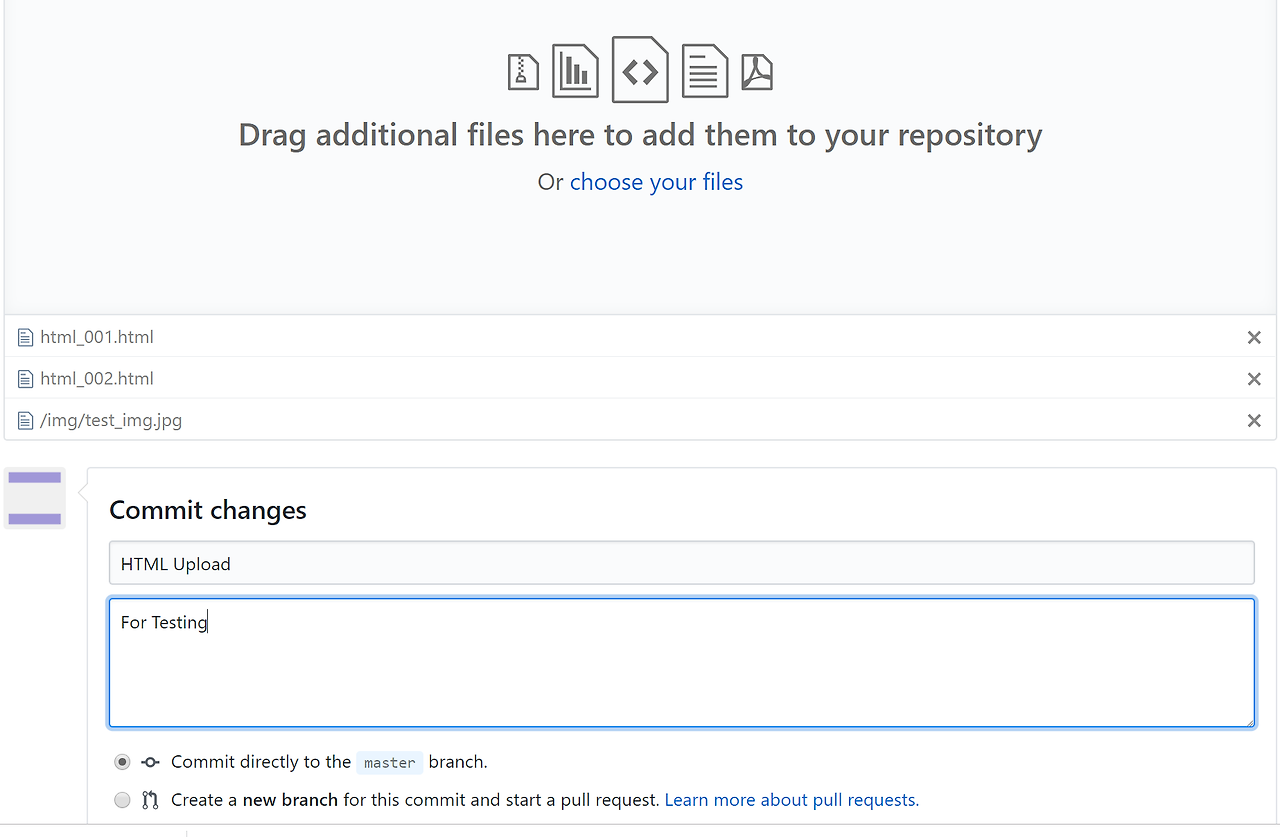1280x837 pixels.
Task: Click the PDF file icon
Action: click(x=757, y=72)
